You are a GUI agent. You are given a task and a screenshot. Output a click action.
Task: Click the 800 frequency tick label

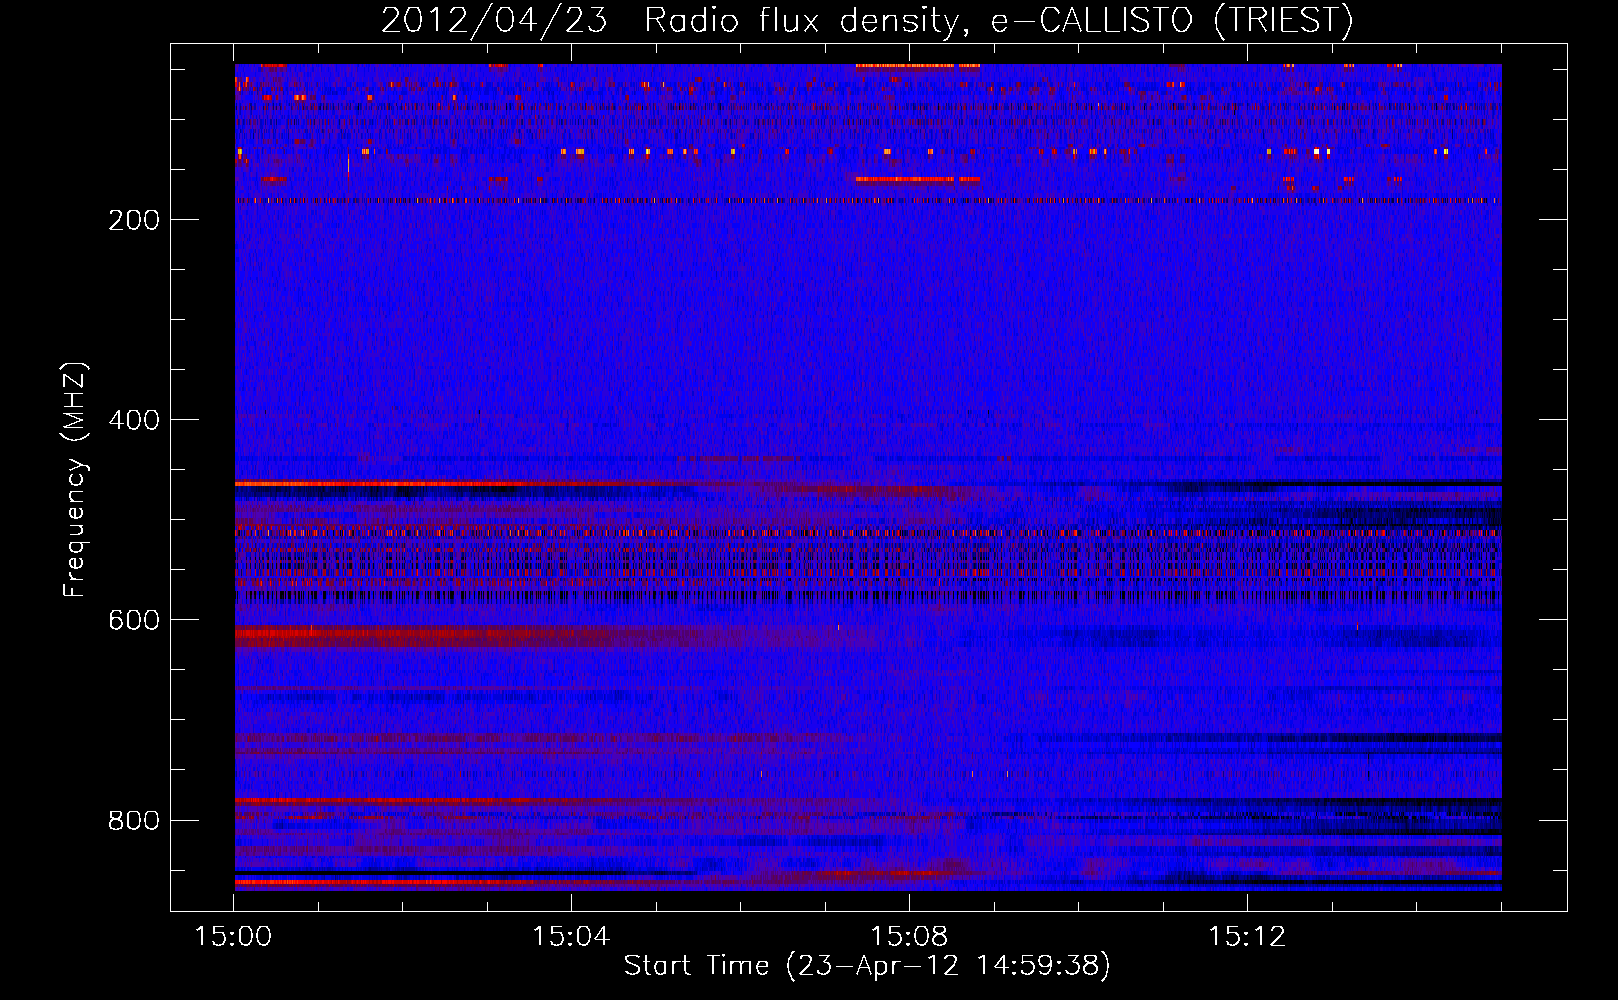pos(134,820)
